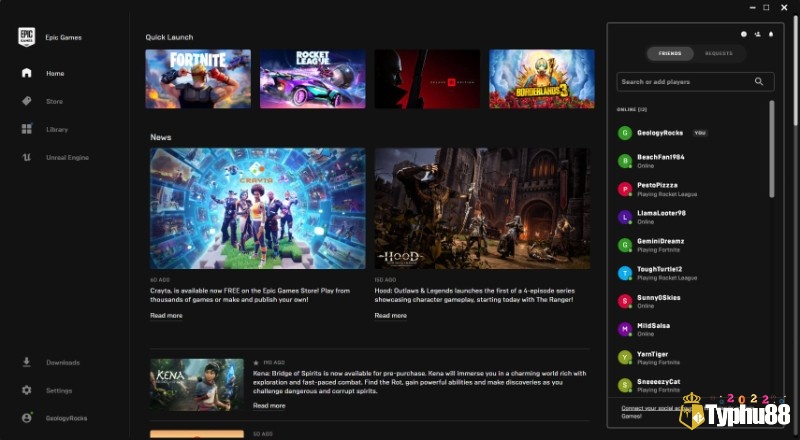Open the Hitman tile in Quick Launch
Screen dimensions: 800x440
click(x=427, y=79)
